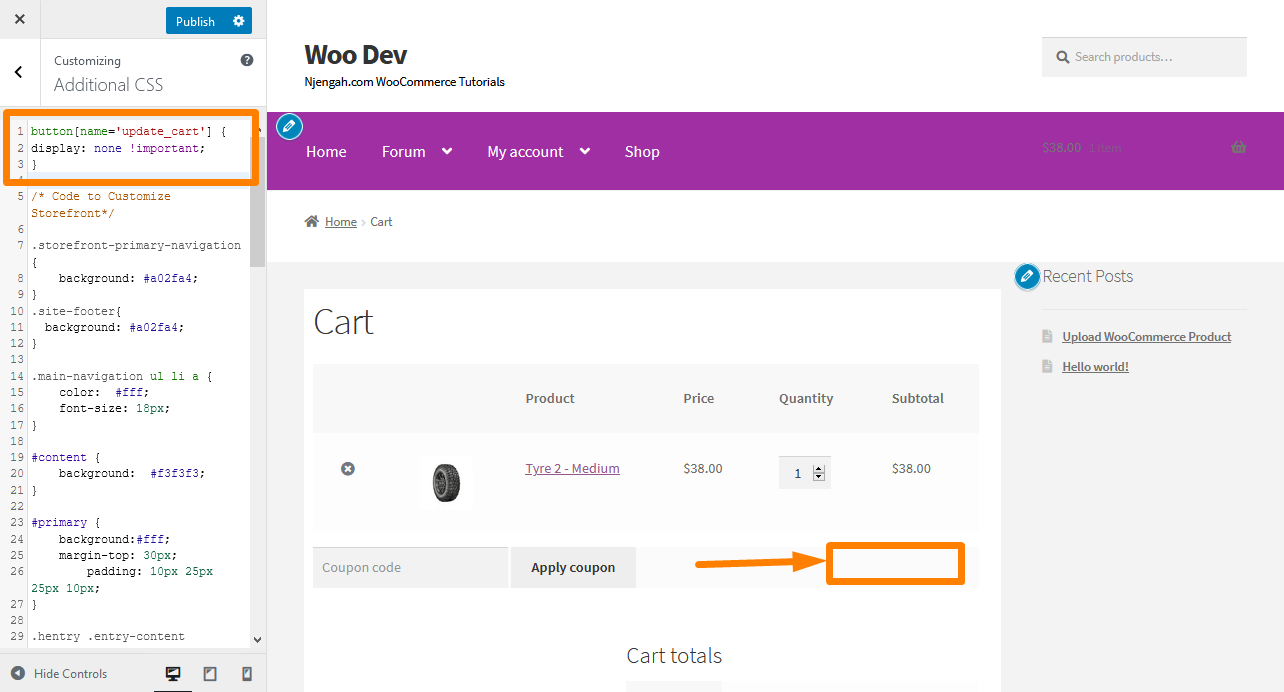Click the '#primary {' CSS line
The width and height of the screenshot is (1284, 692).
(x=66, y=522)
